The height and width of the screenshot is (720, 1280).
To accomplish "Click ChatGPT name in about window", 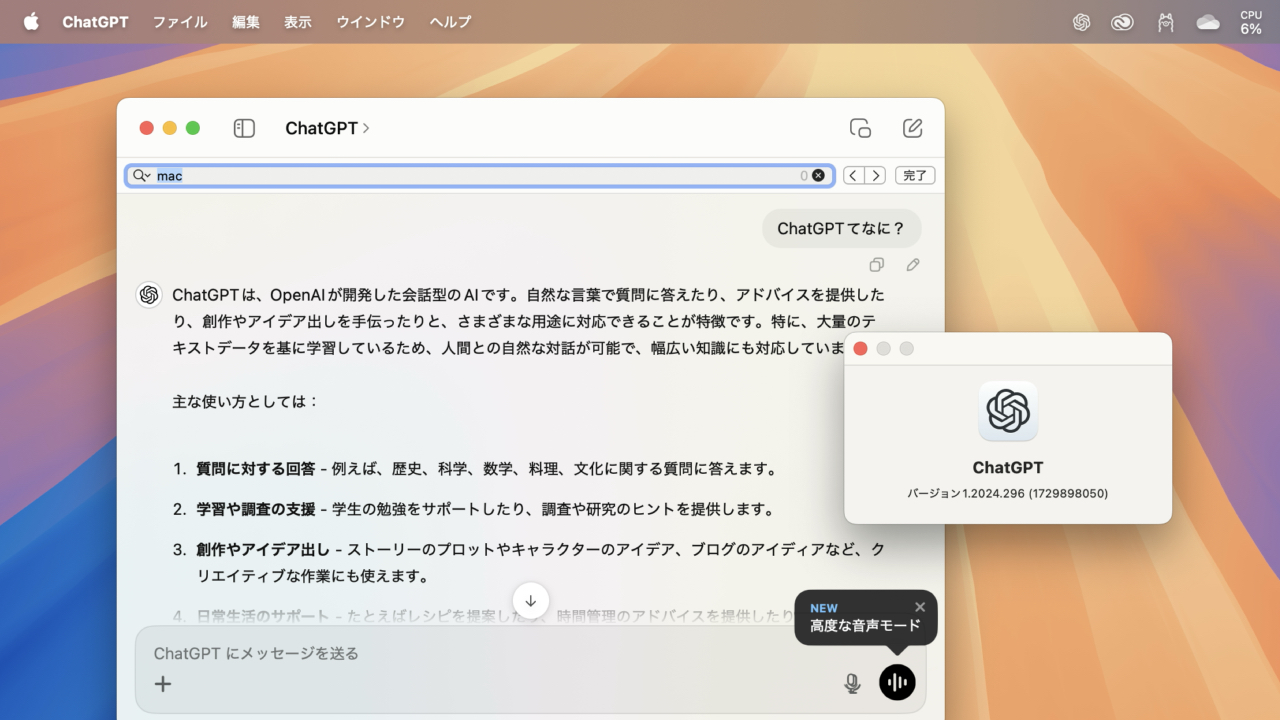I will point(1008,467).
